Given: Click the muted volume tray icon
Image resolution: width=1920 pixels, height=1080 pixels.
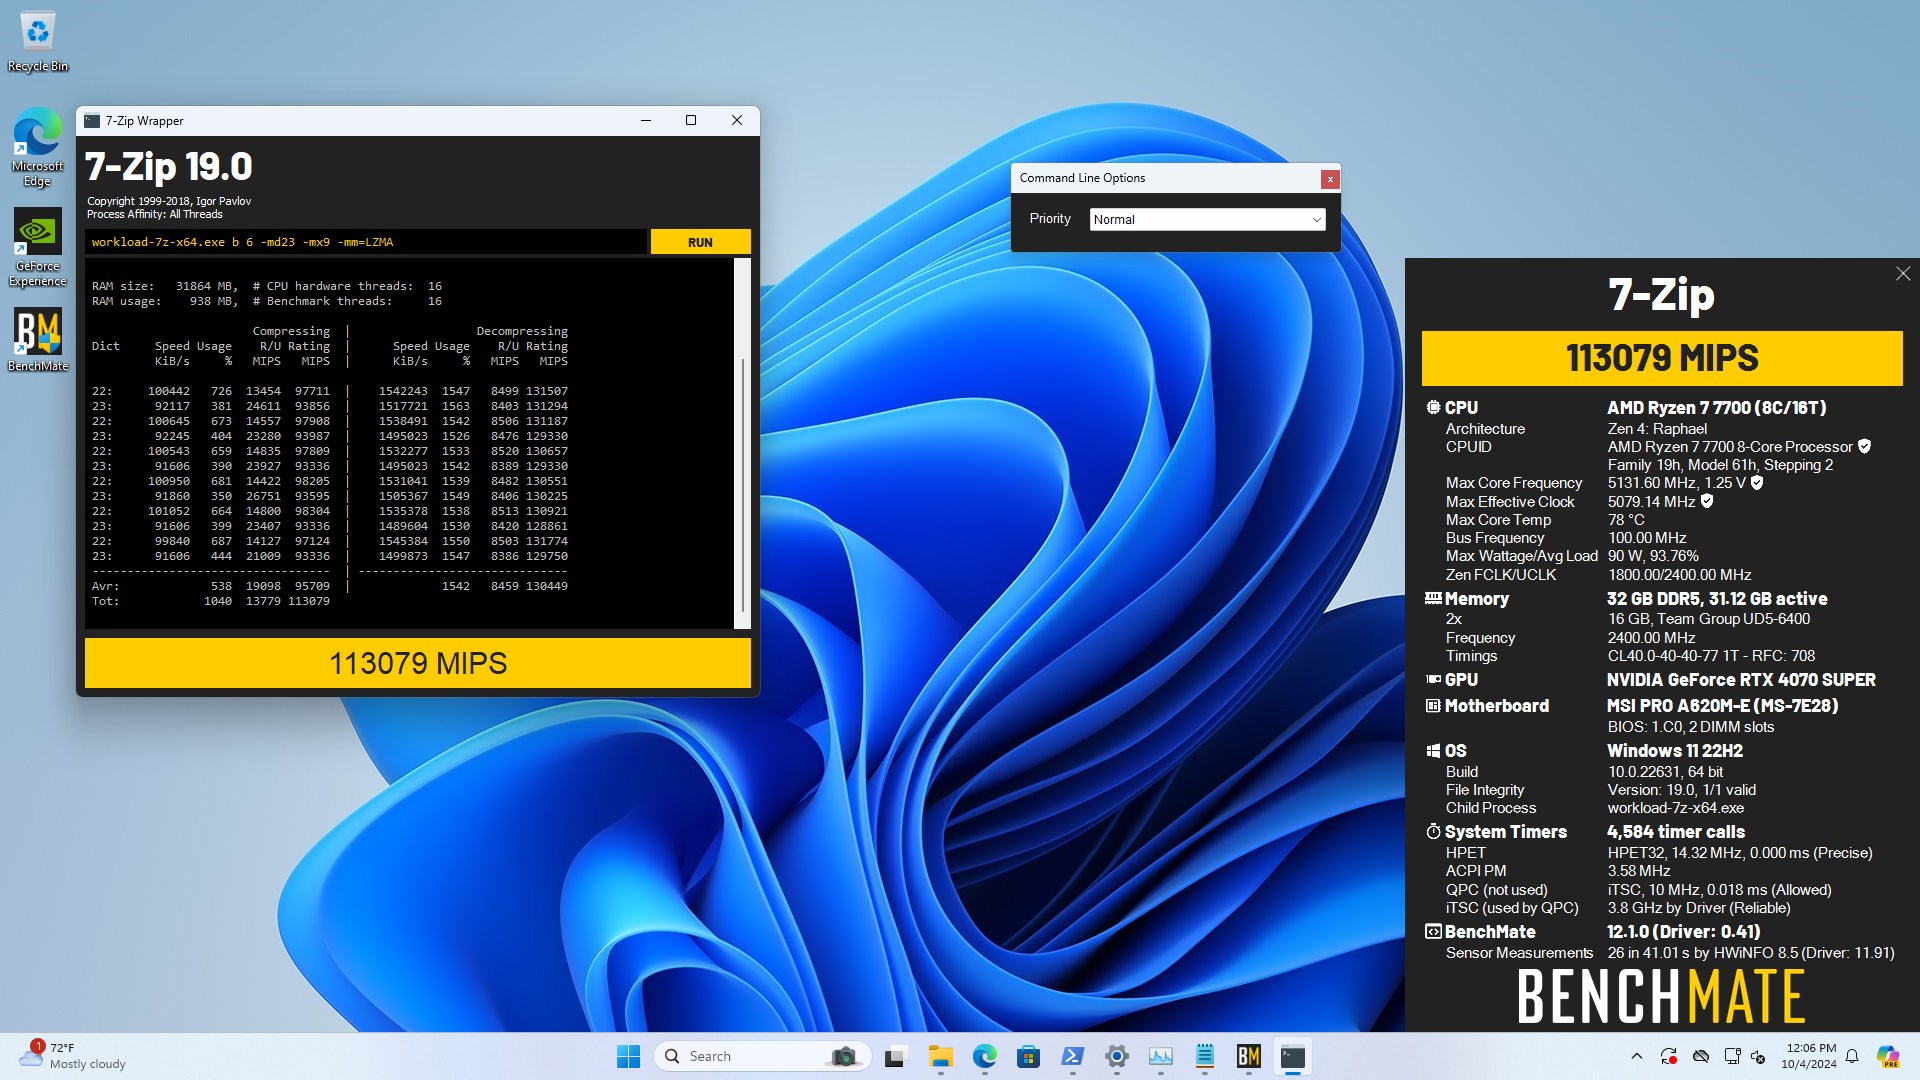Looking at the screenshot, I should tap(1758, 1056).
